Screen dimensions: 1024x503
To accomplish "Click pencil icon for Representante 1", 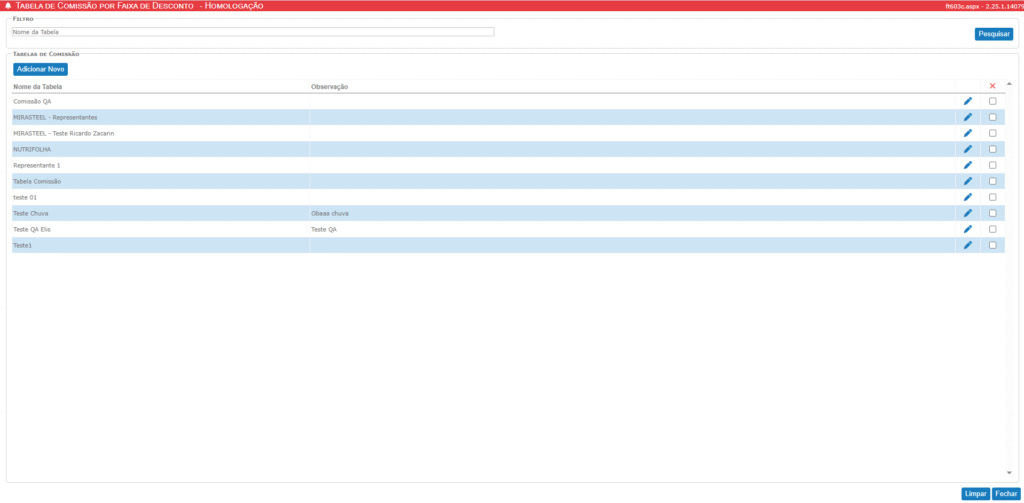I will (967, 165).
